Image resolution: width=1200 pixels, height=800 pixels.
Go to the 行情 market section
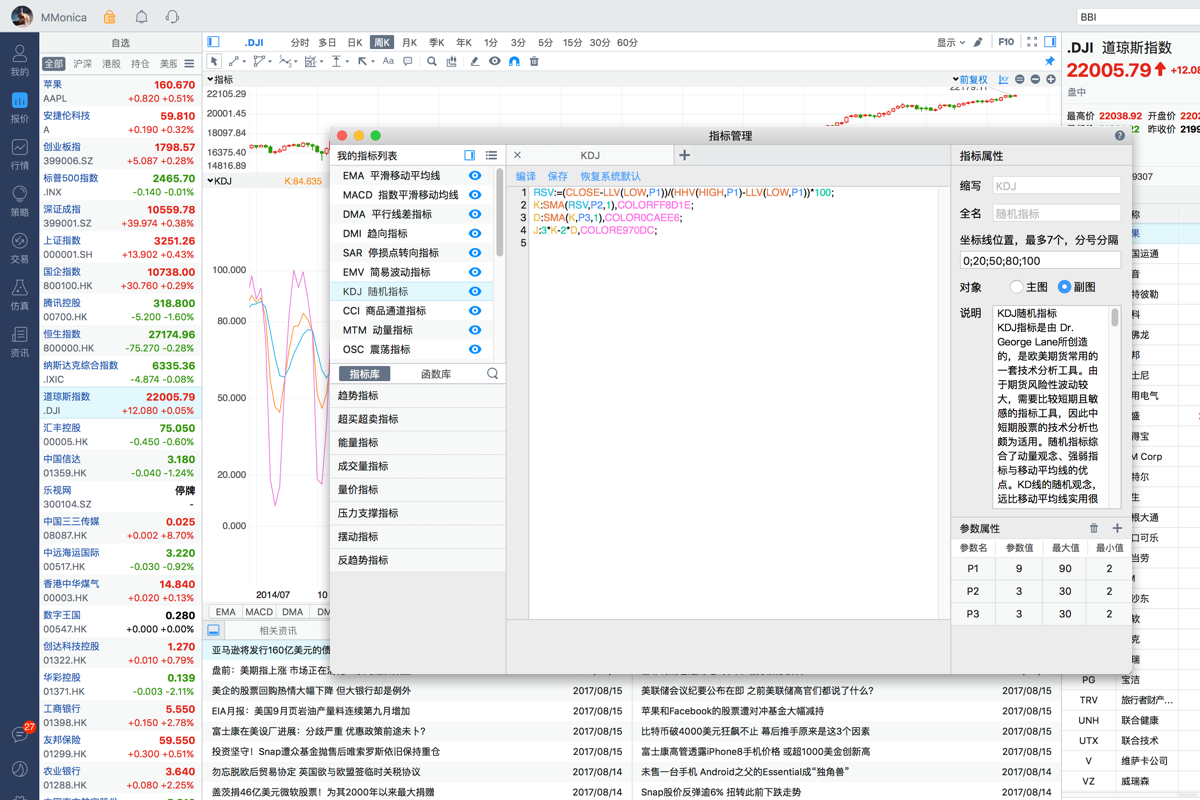tap(19, 153)
